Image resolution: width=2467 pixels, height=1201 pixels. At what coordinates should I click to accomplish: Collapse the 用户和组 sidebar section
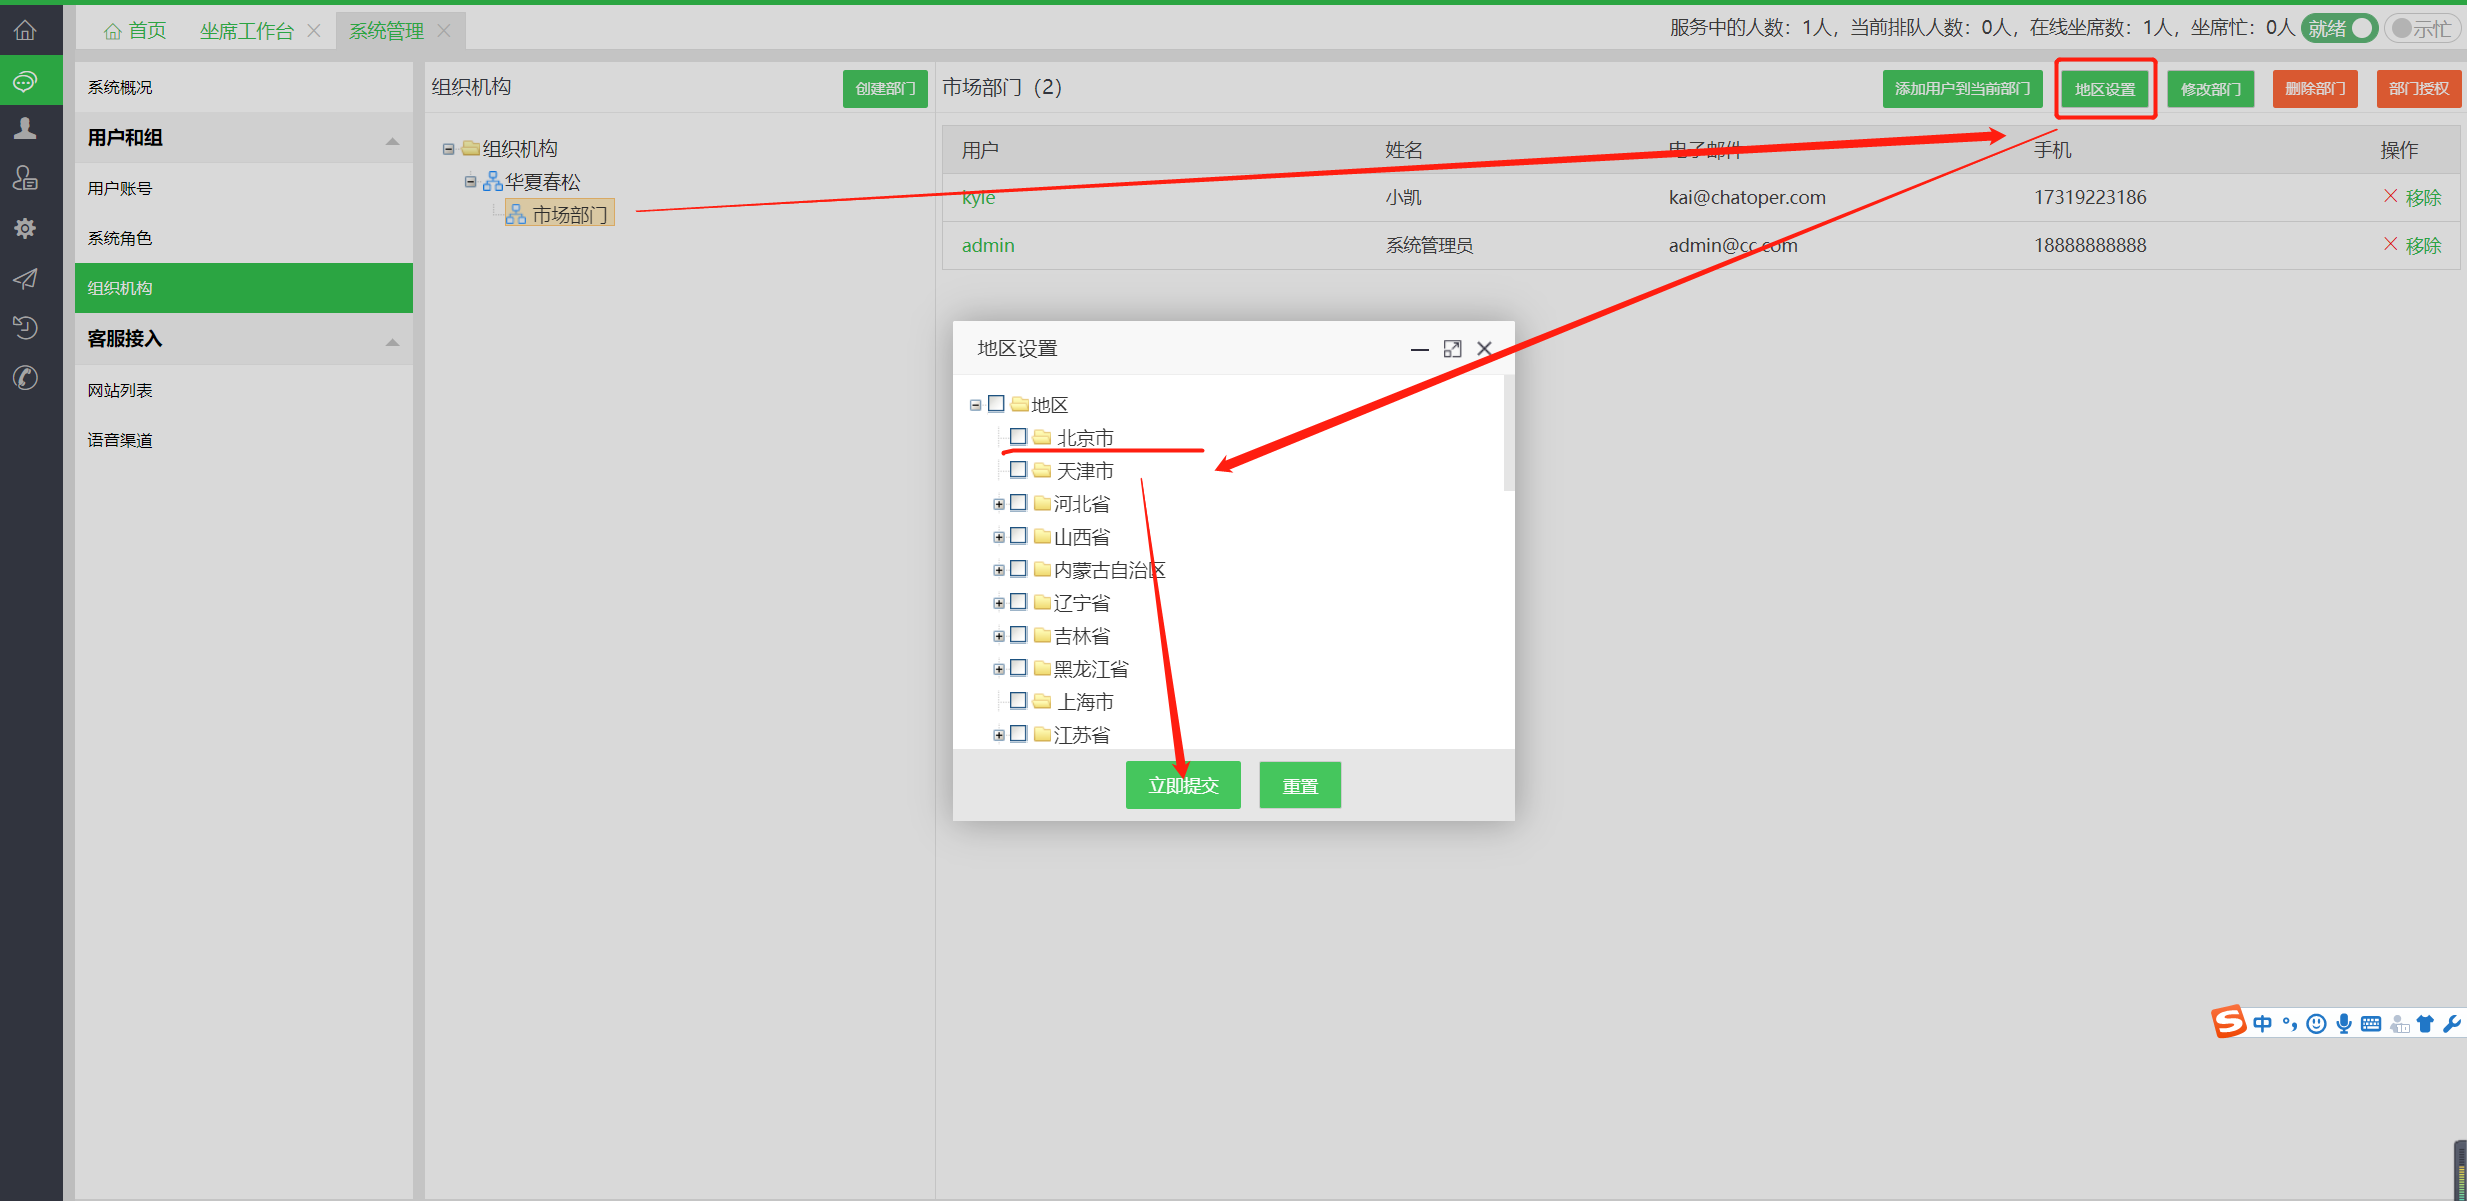tap(392, 141)
